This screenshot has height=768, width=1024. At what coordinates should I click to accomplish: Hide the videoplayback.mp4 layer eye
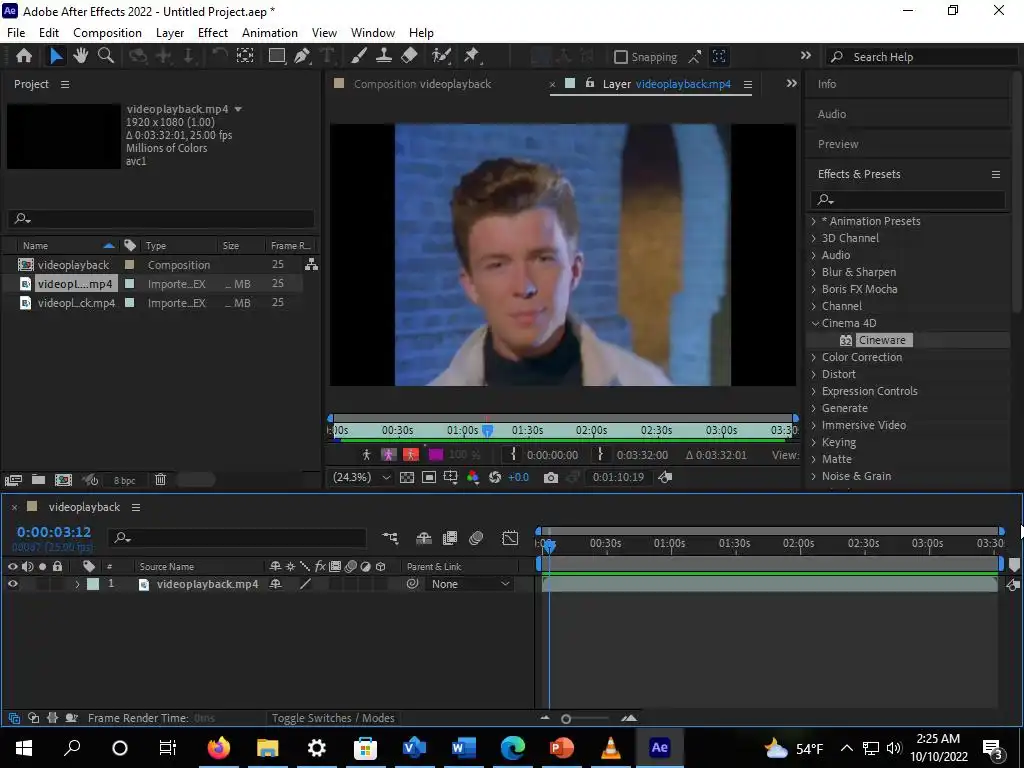pos(12,584)
